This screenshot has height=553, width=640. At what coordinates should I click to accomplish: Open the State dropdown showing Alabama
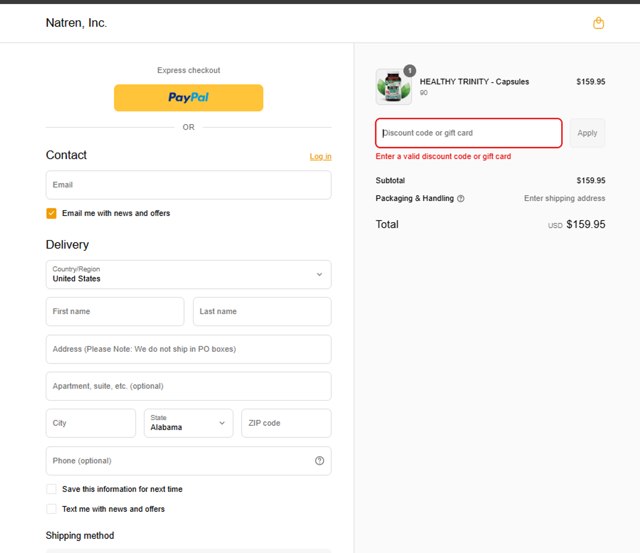click(189, 423)
